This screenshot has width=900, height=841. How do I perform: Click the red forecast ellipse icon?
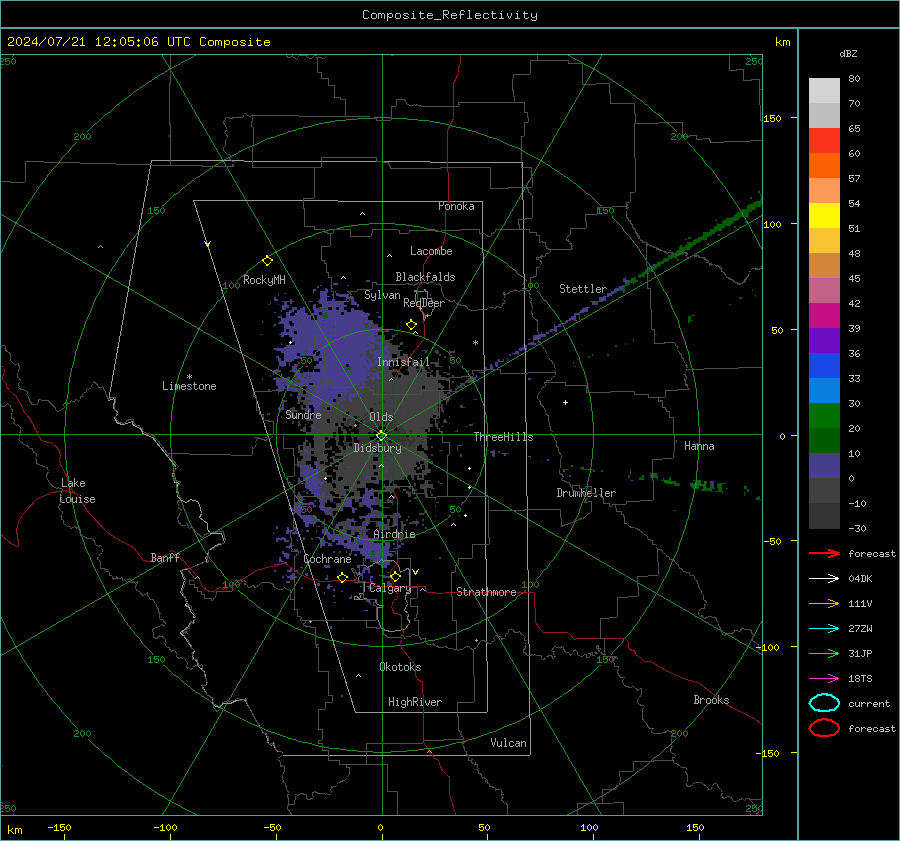click(x=824, y=728)
